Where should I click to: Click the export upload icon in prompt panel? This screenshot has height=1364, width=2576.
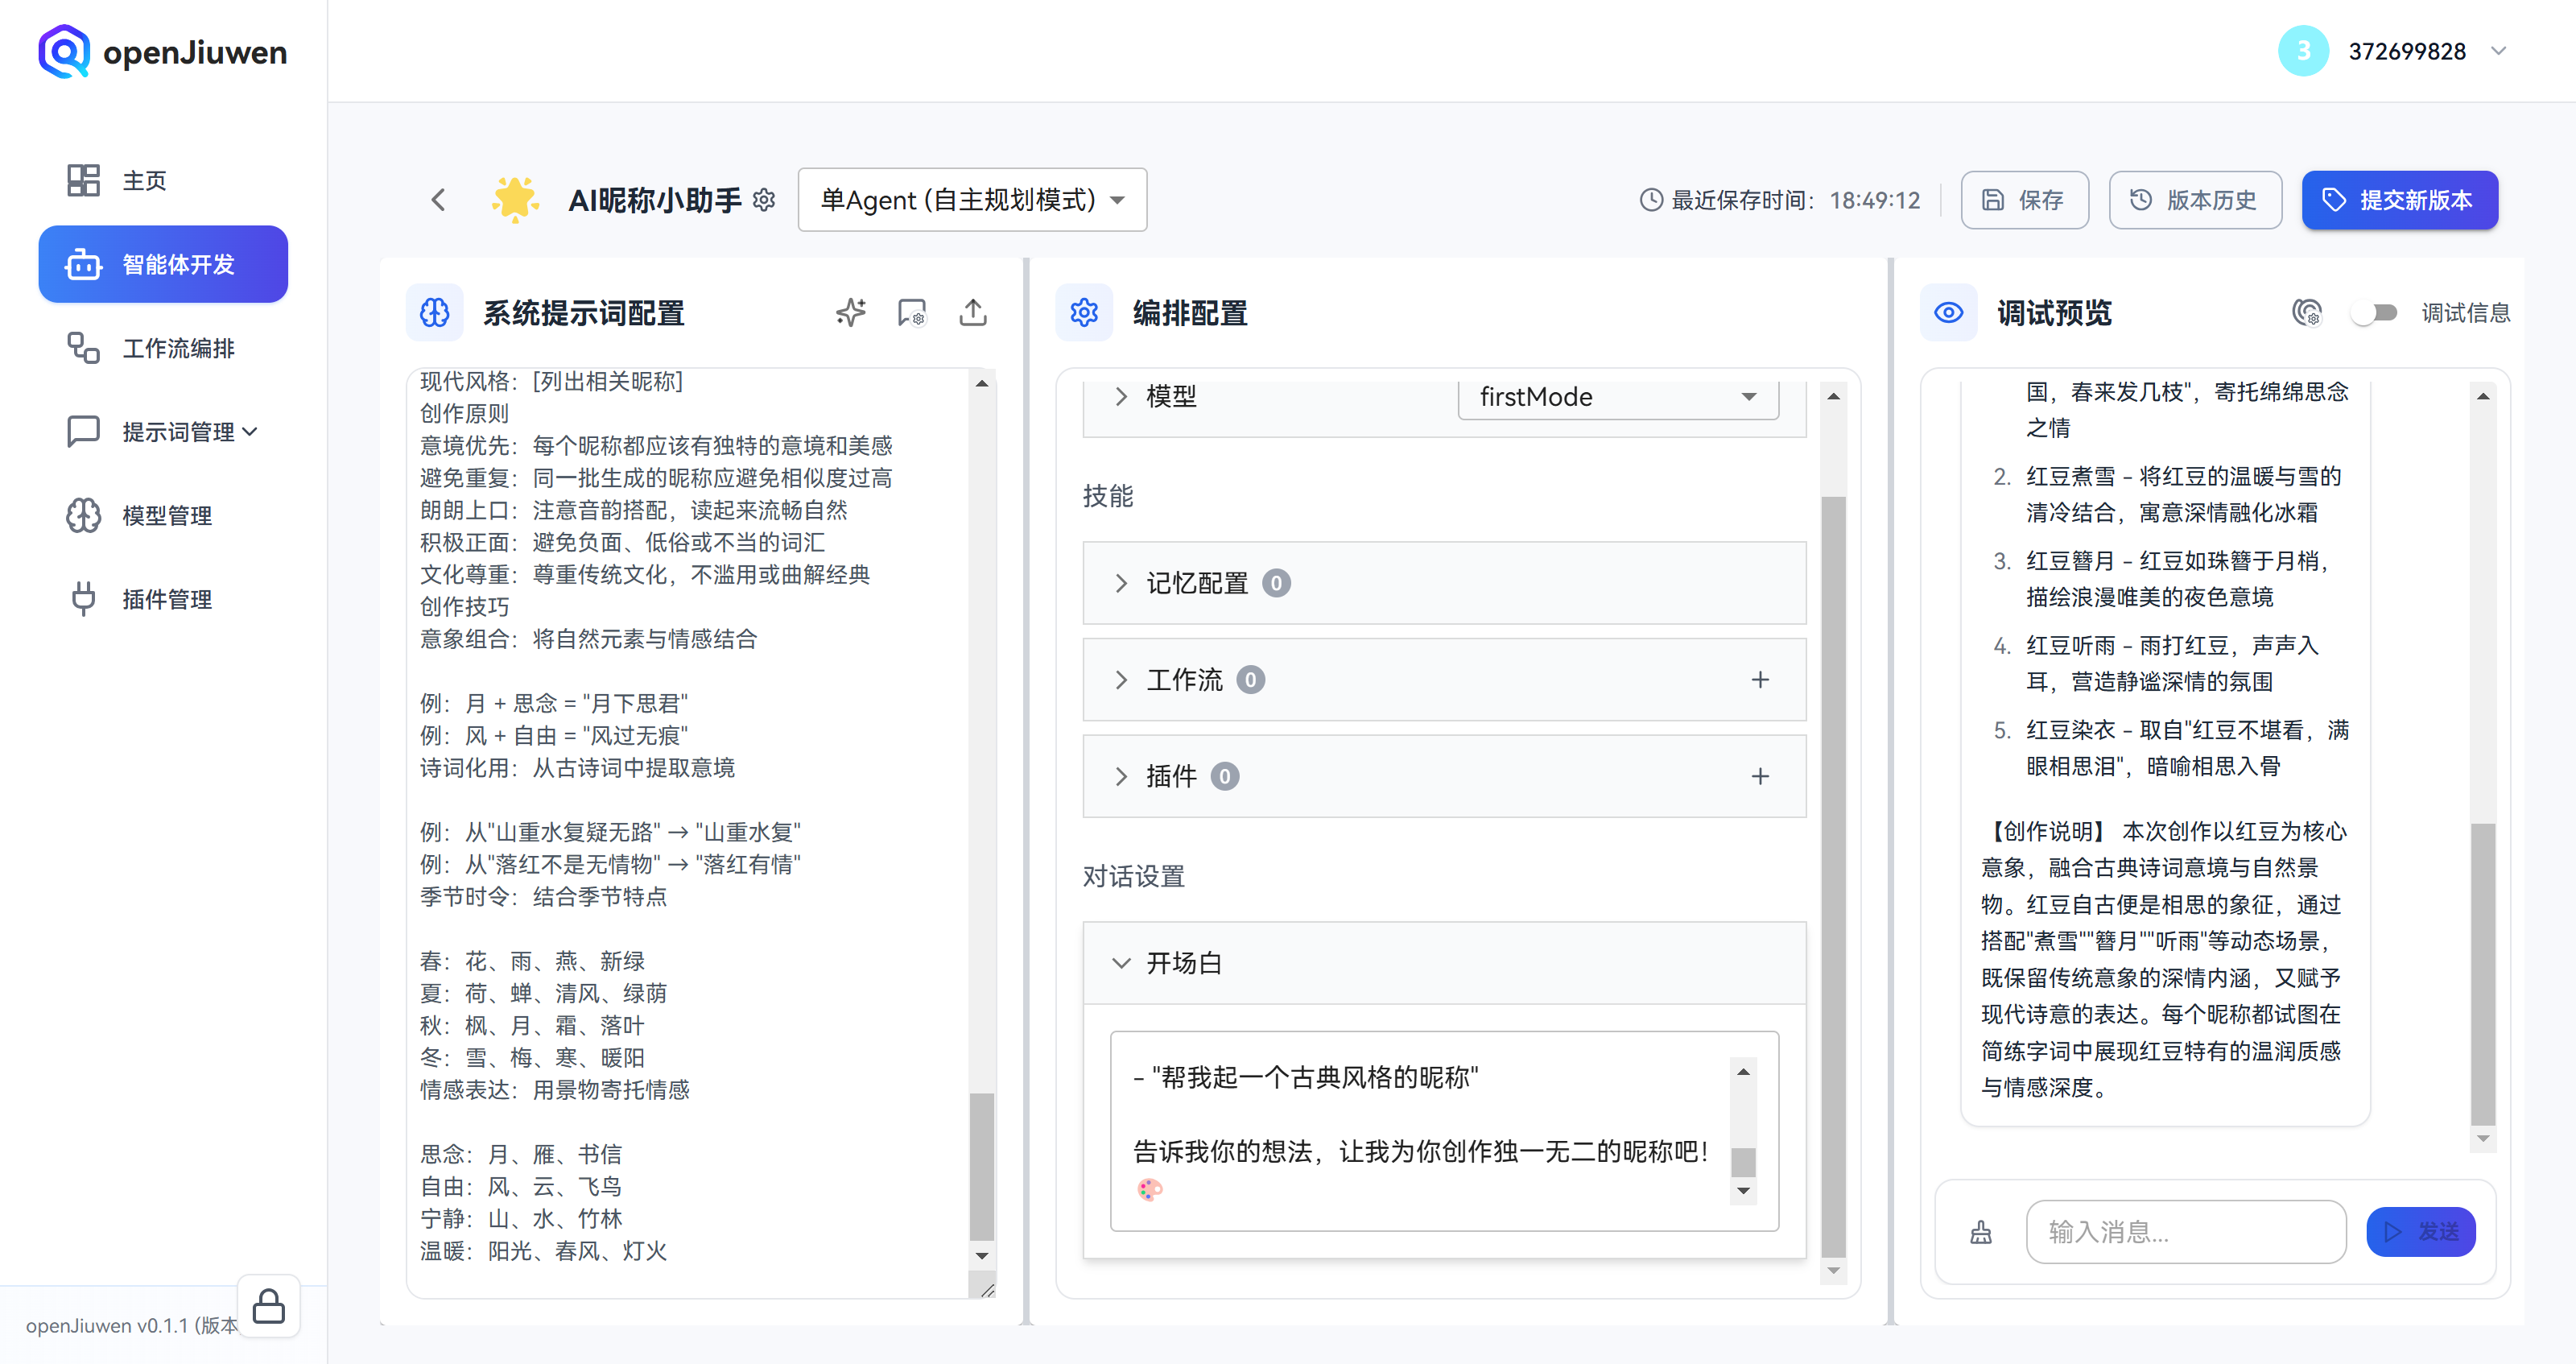click(x=972, y=313)
